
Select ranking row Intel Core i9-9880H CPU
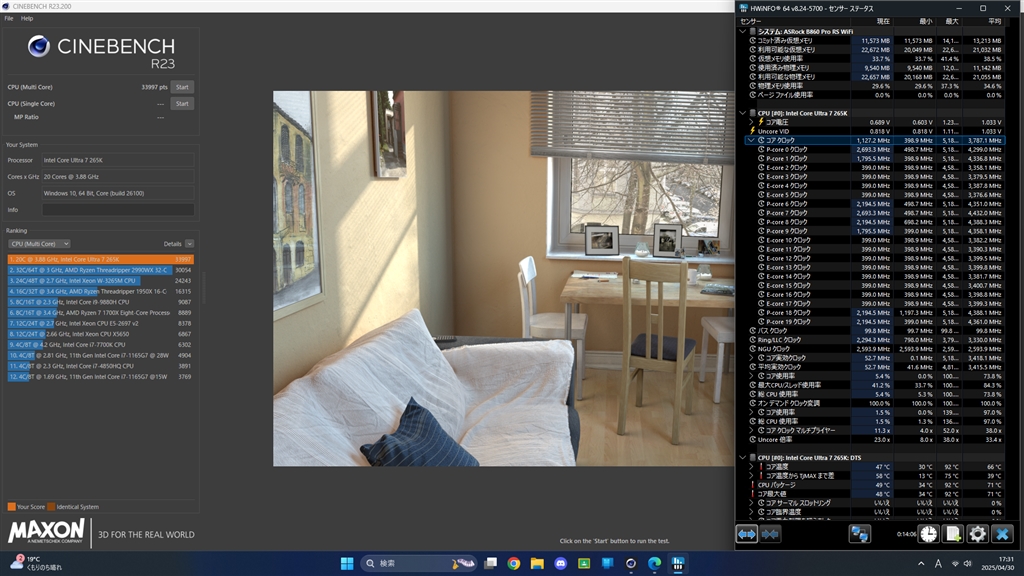101,302
